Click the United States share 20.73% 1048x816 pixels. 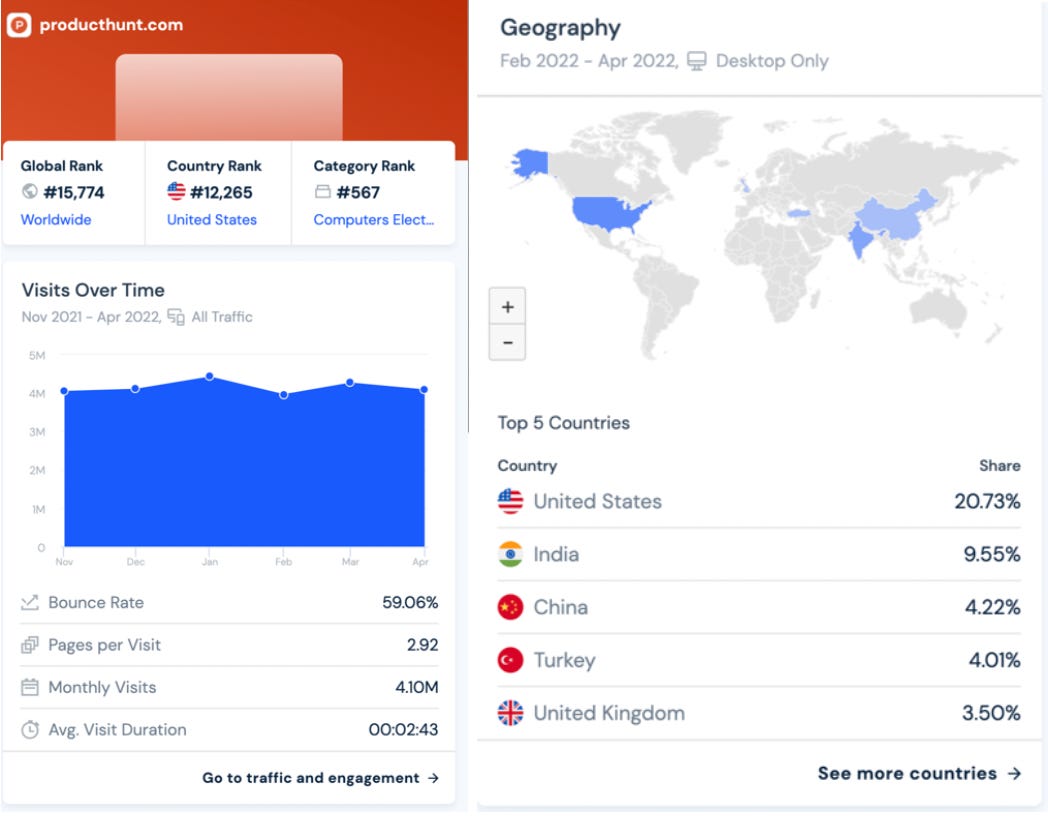click(x=987, y=502)
